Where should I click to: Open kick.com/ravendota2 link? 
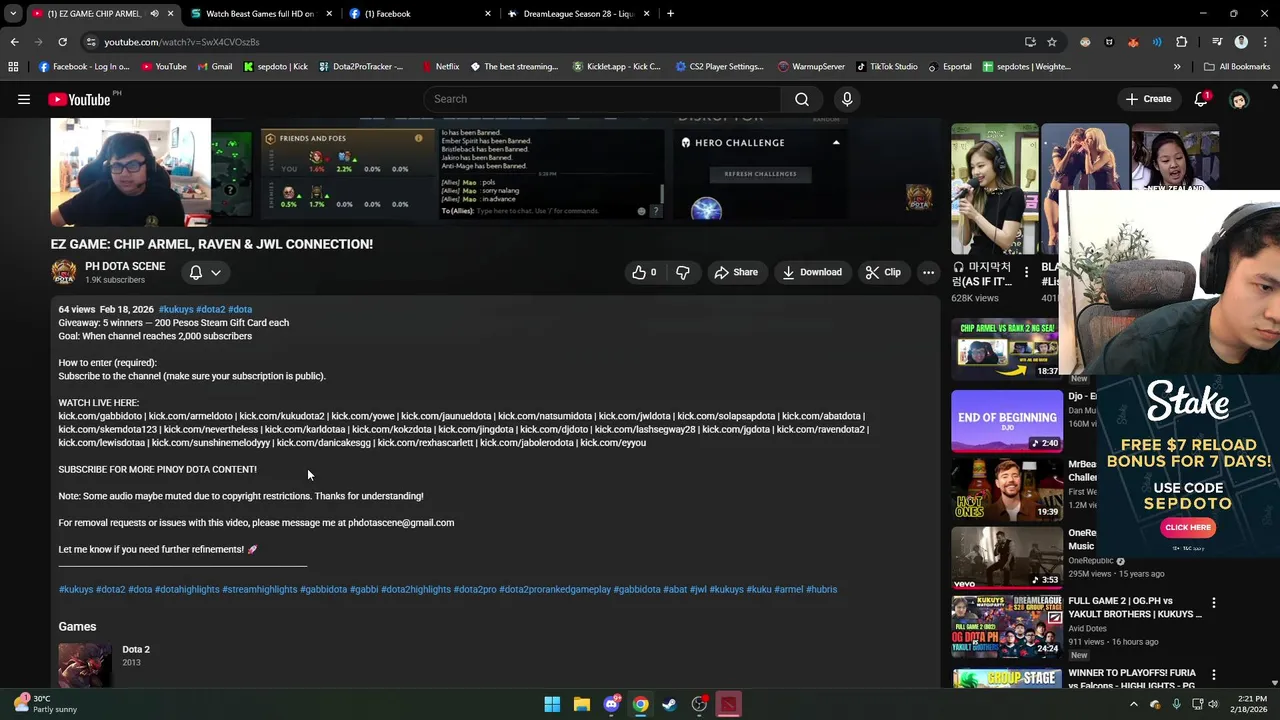[821, 429]
